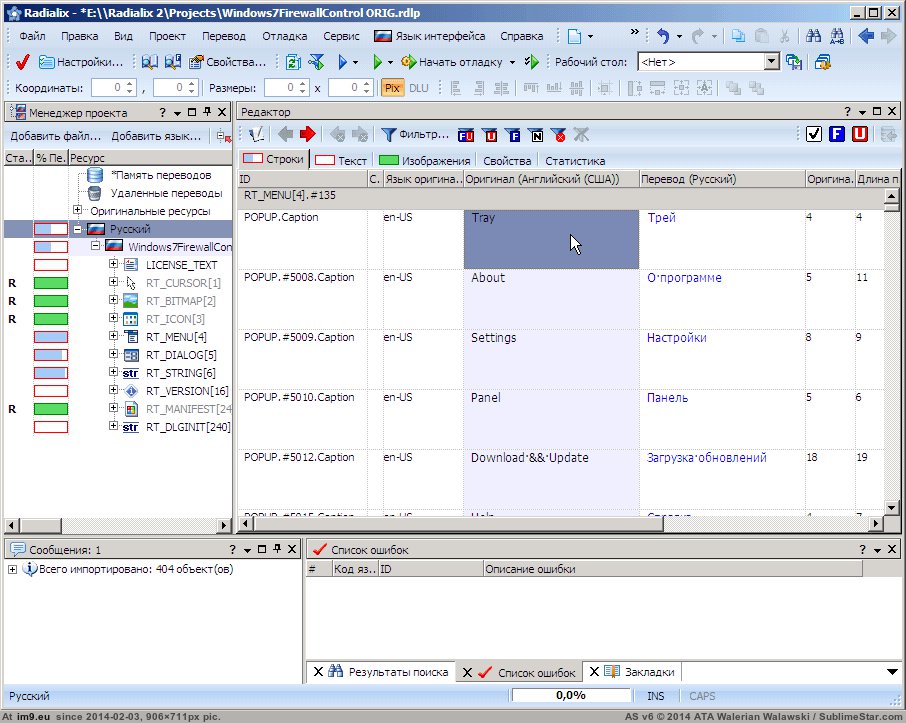The height and width of the screenshot is (723, 906).
Task: Click the save desktop layout icon
Action: (x=793, y=62)
